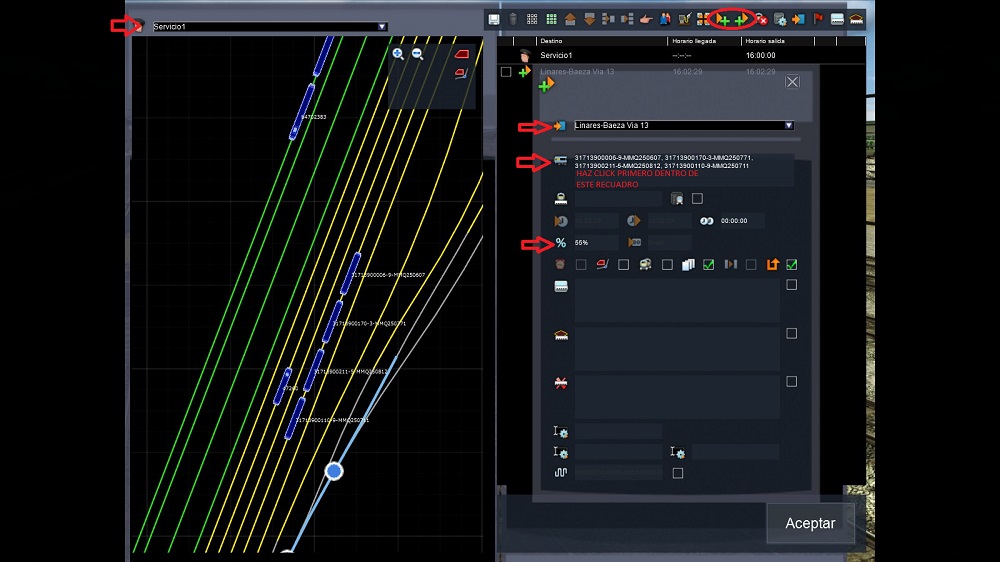Click the orange arrow into blue door icon
Image resolution: width=1000 pixels, height=562 pixels.
tap(798, 20)
